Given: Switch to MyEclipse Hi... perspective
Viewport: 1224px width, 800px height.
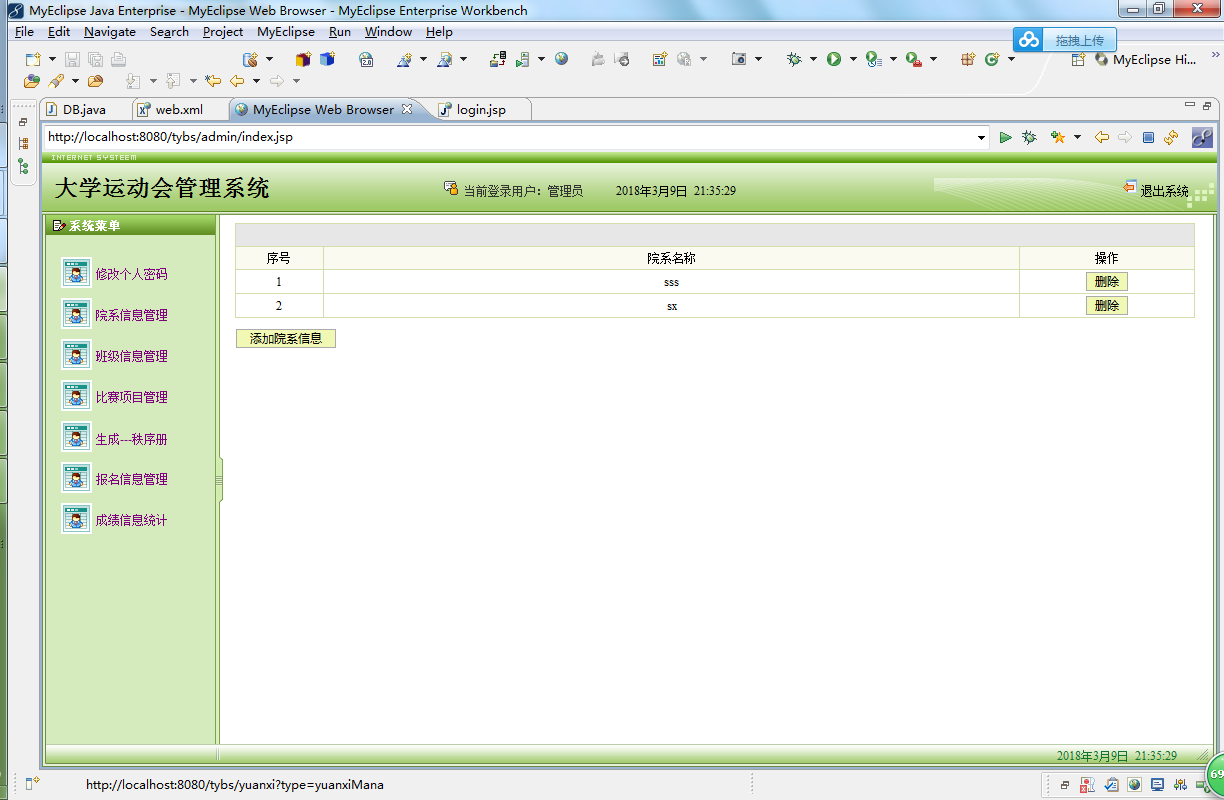Looking at the screenshot, I should [x=1146, y=60].
